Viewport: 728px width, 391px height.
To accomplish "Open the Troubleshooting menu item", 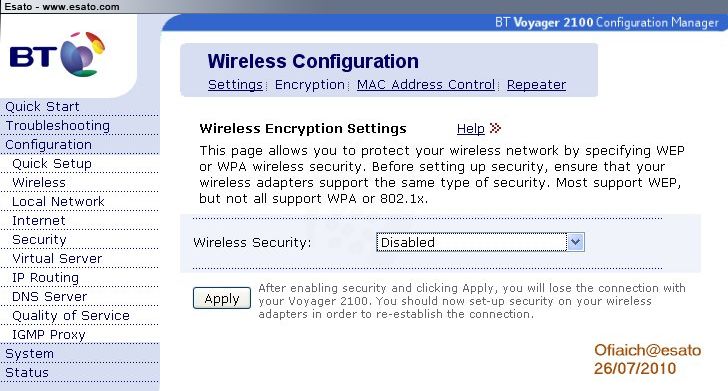I will (x=58, y=125).
